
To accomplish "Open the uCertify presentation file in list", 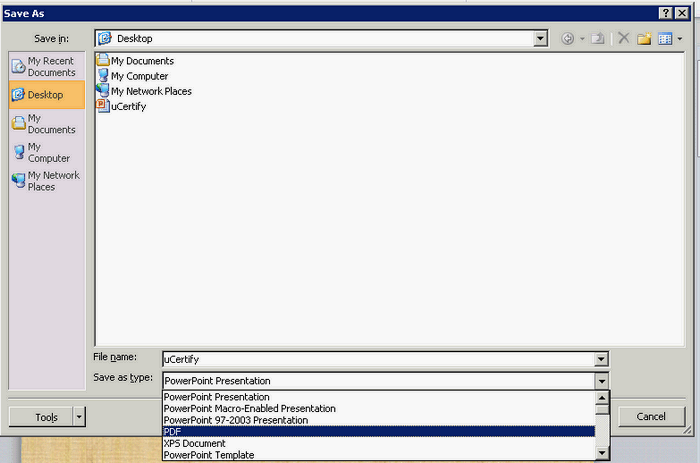I will coord(128,106).
